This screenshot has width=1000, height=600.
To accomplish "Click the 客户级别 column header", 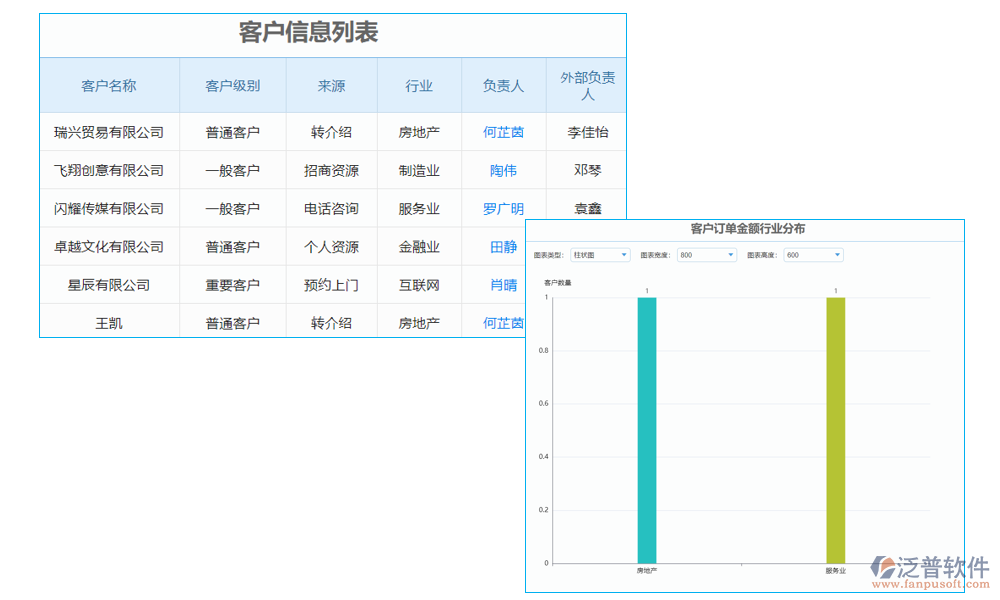I will click(233, 86).
